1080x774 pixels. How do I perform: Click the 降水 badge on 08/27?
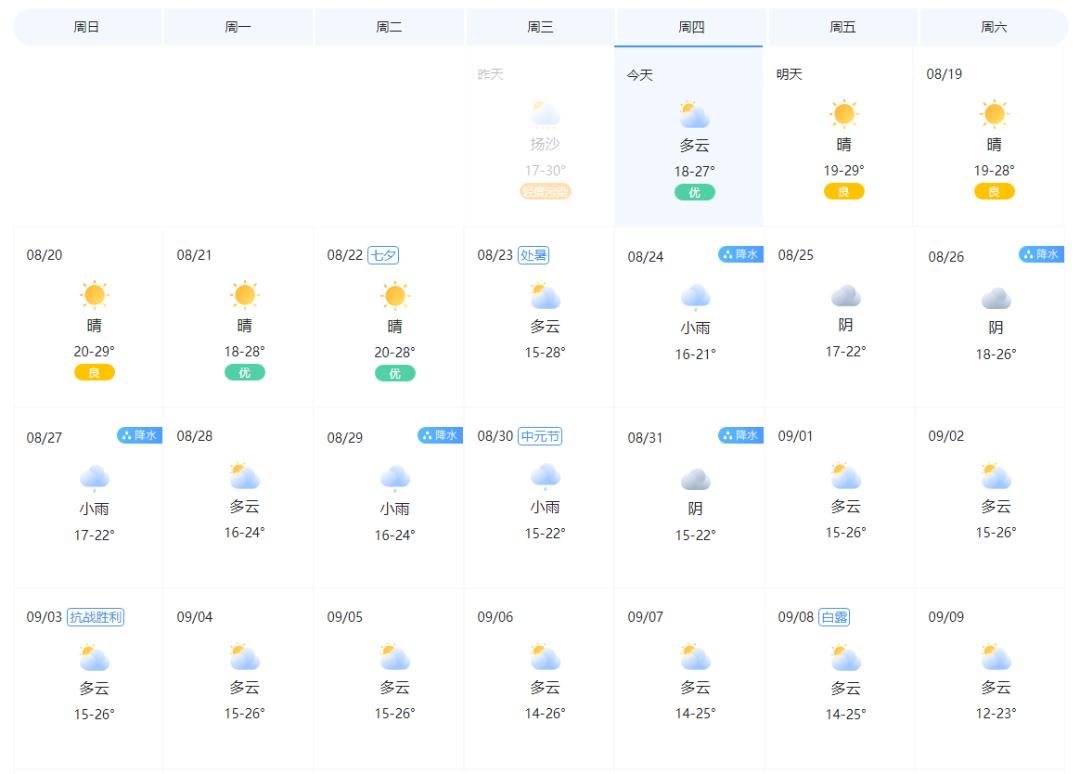click(x=139, y=435)
